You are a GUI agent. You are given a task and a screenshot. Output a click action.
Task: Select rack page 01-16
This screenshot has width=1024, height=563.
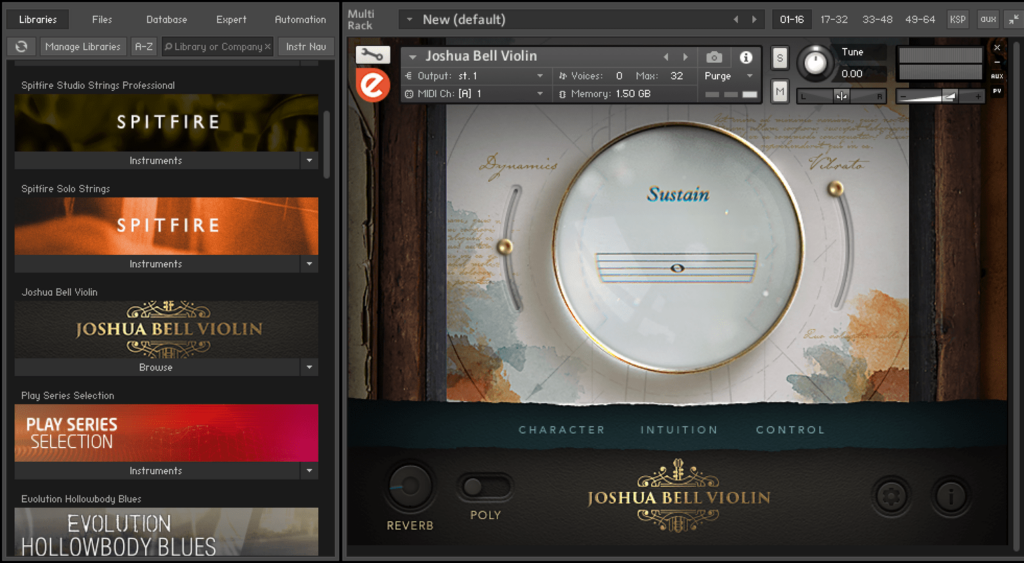(x=792, y=20)
